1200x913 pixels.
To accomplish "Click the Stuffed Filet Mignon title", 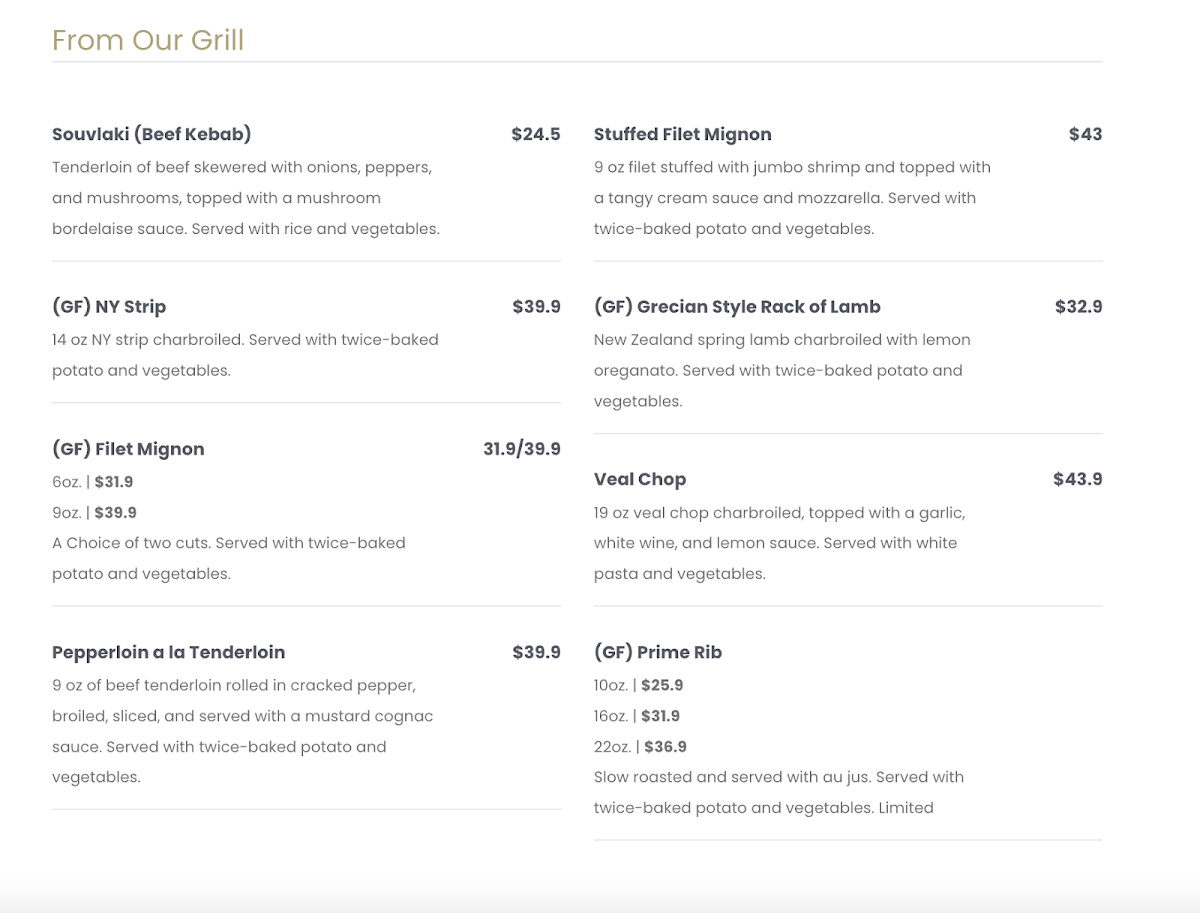I will [x=682, y=134].
